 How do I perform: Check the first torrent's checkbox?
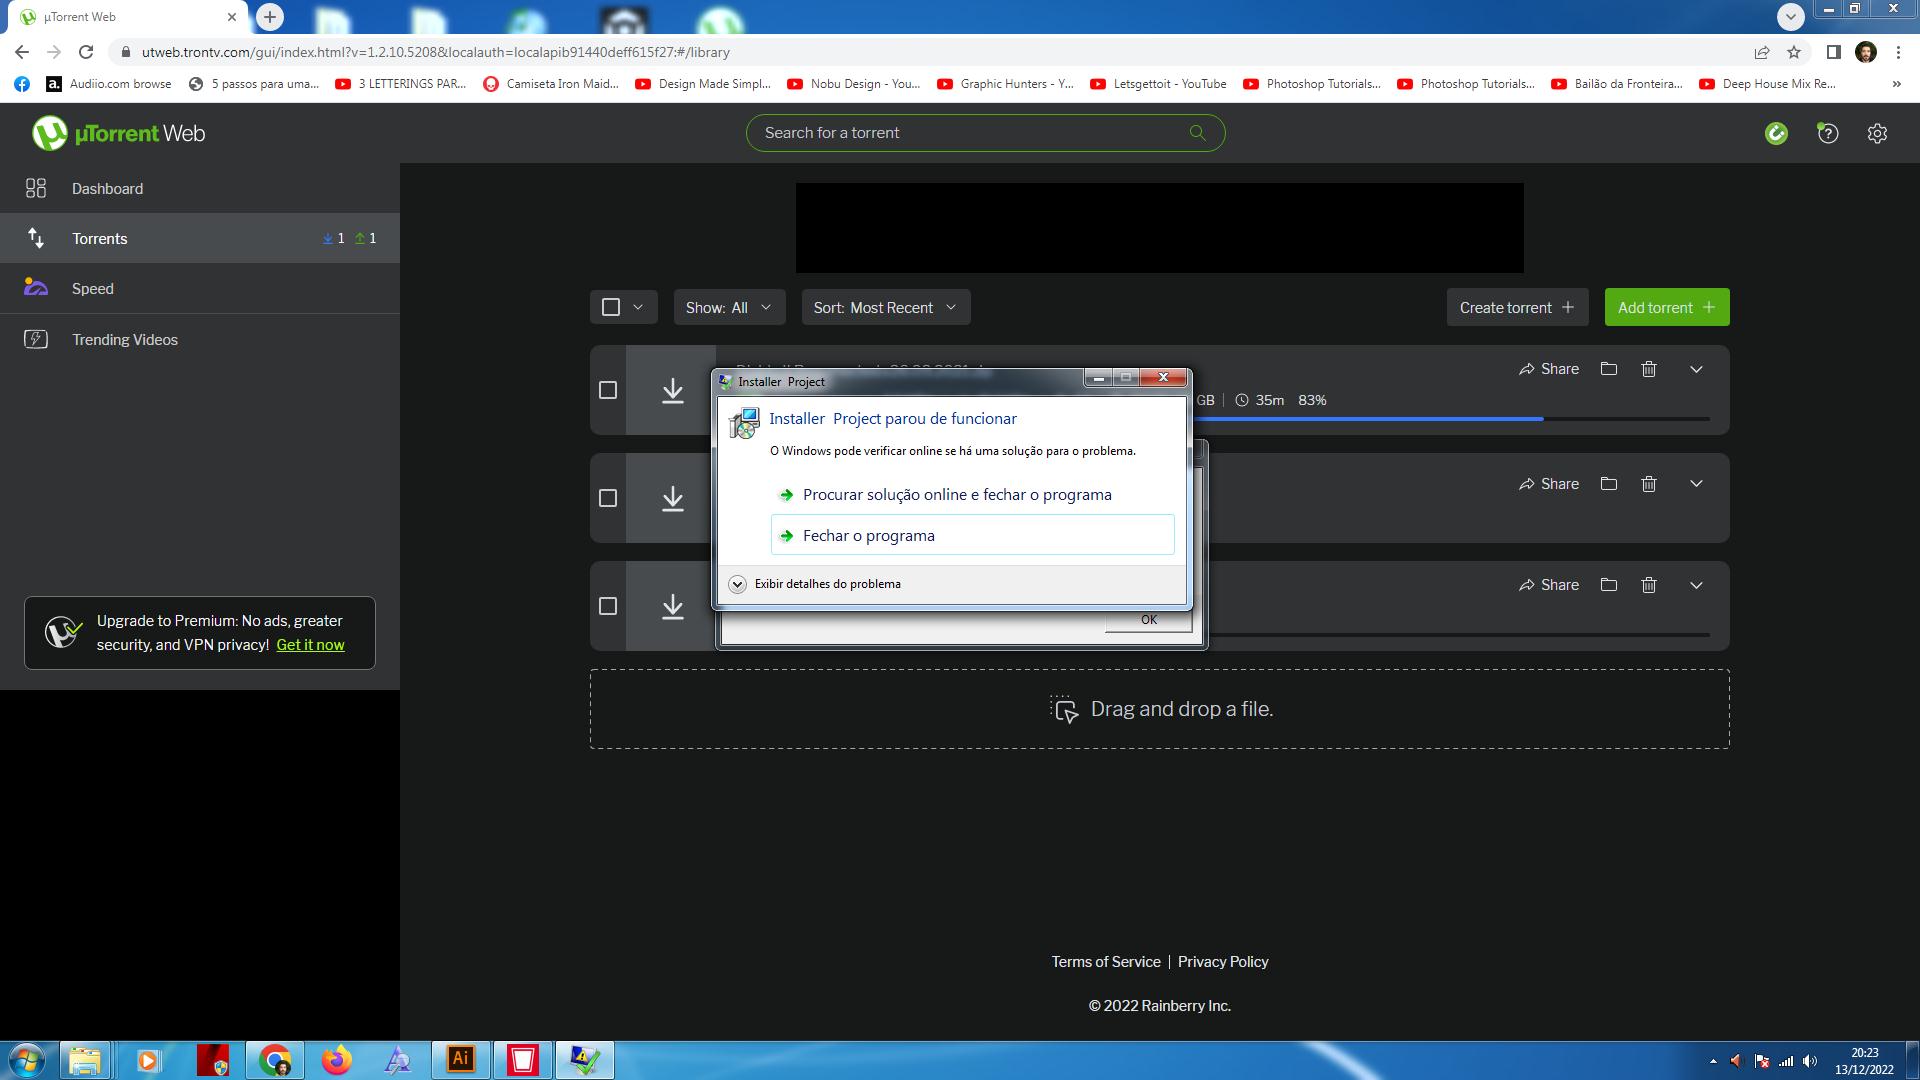608,390
